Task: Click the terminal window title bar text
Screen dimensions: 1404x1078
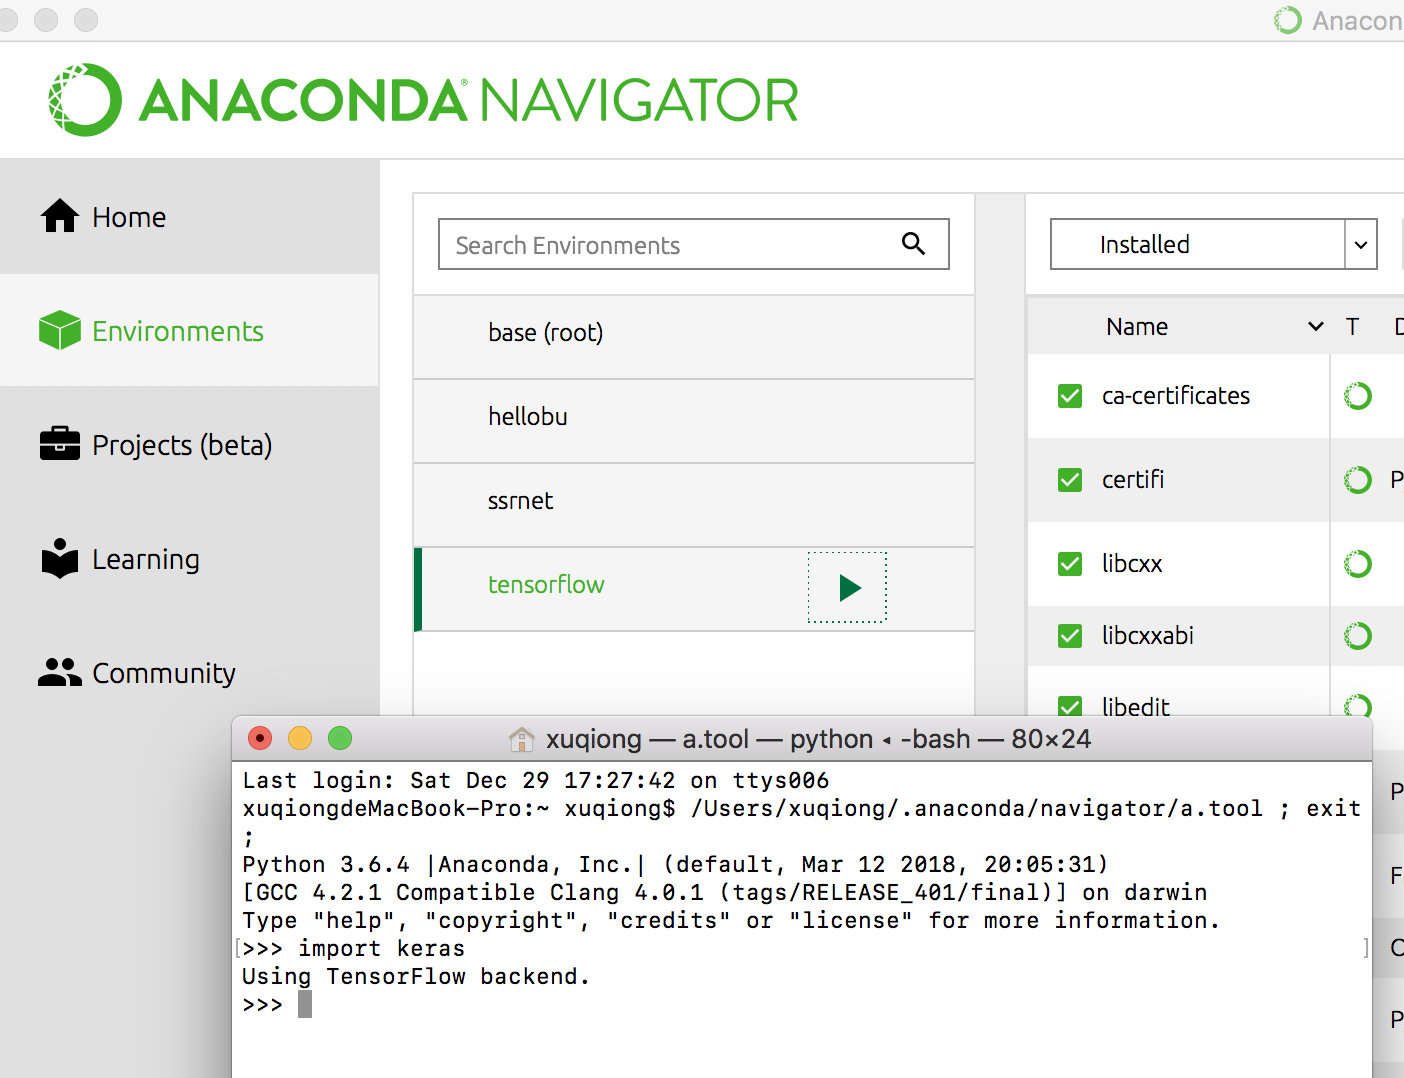Action: tap(819, 739)
